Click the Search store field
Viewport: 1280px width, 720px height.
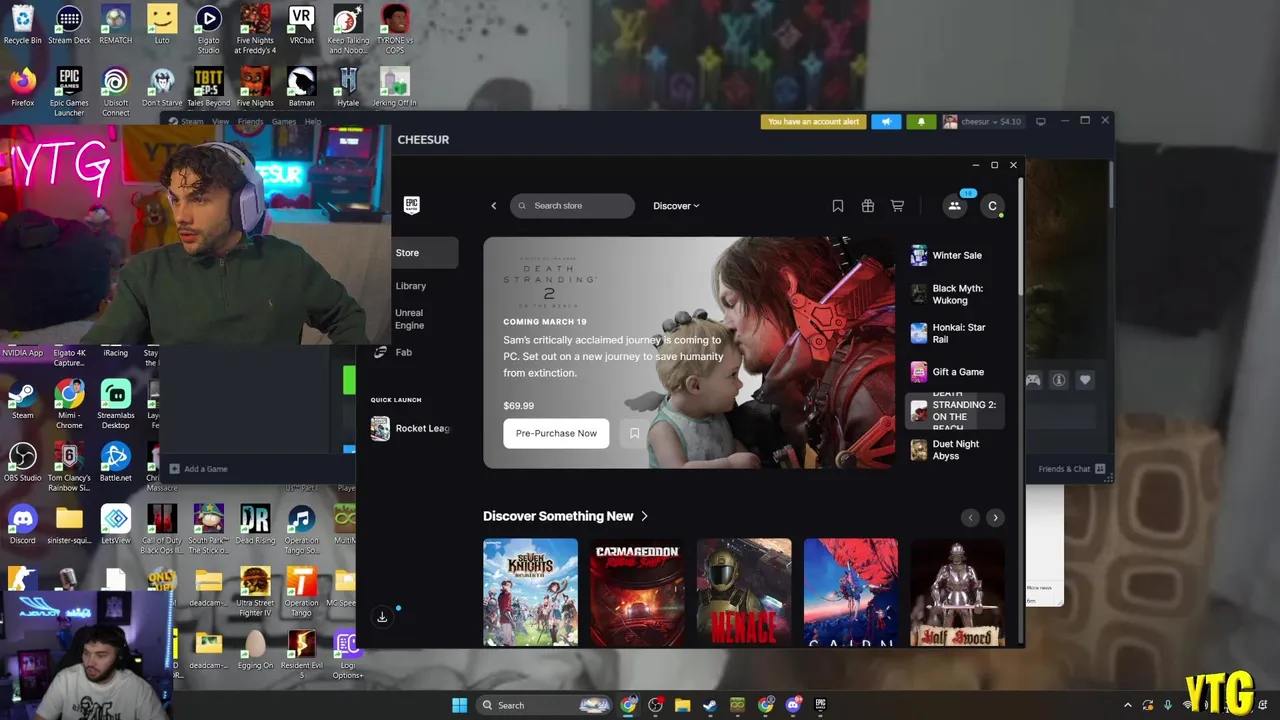tap(572, 206)
